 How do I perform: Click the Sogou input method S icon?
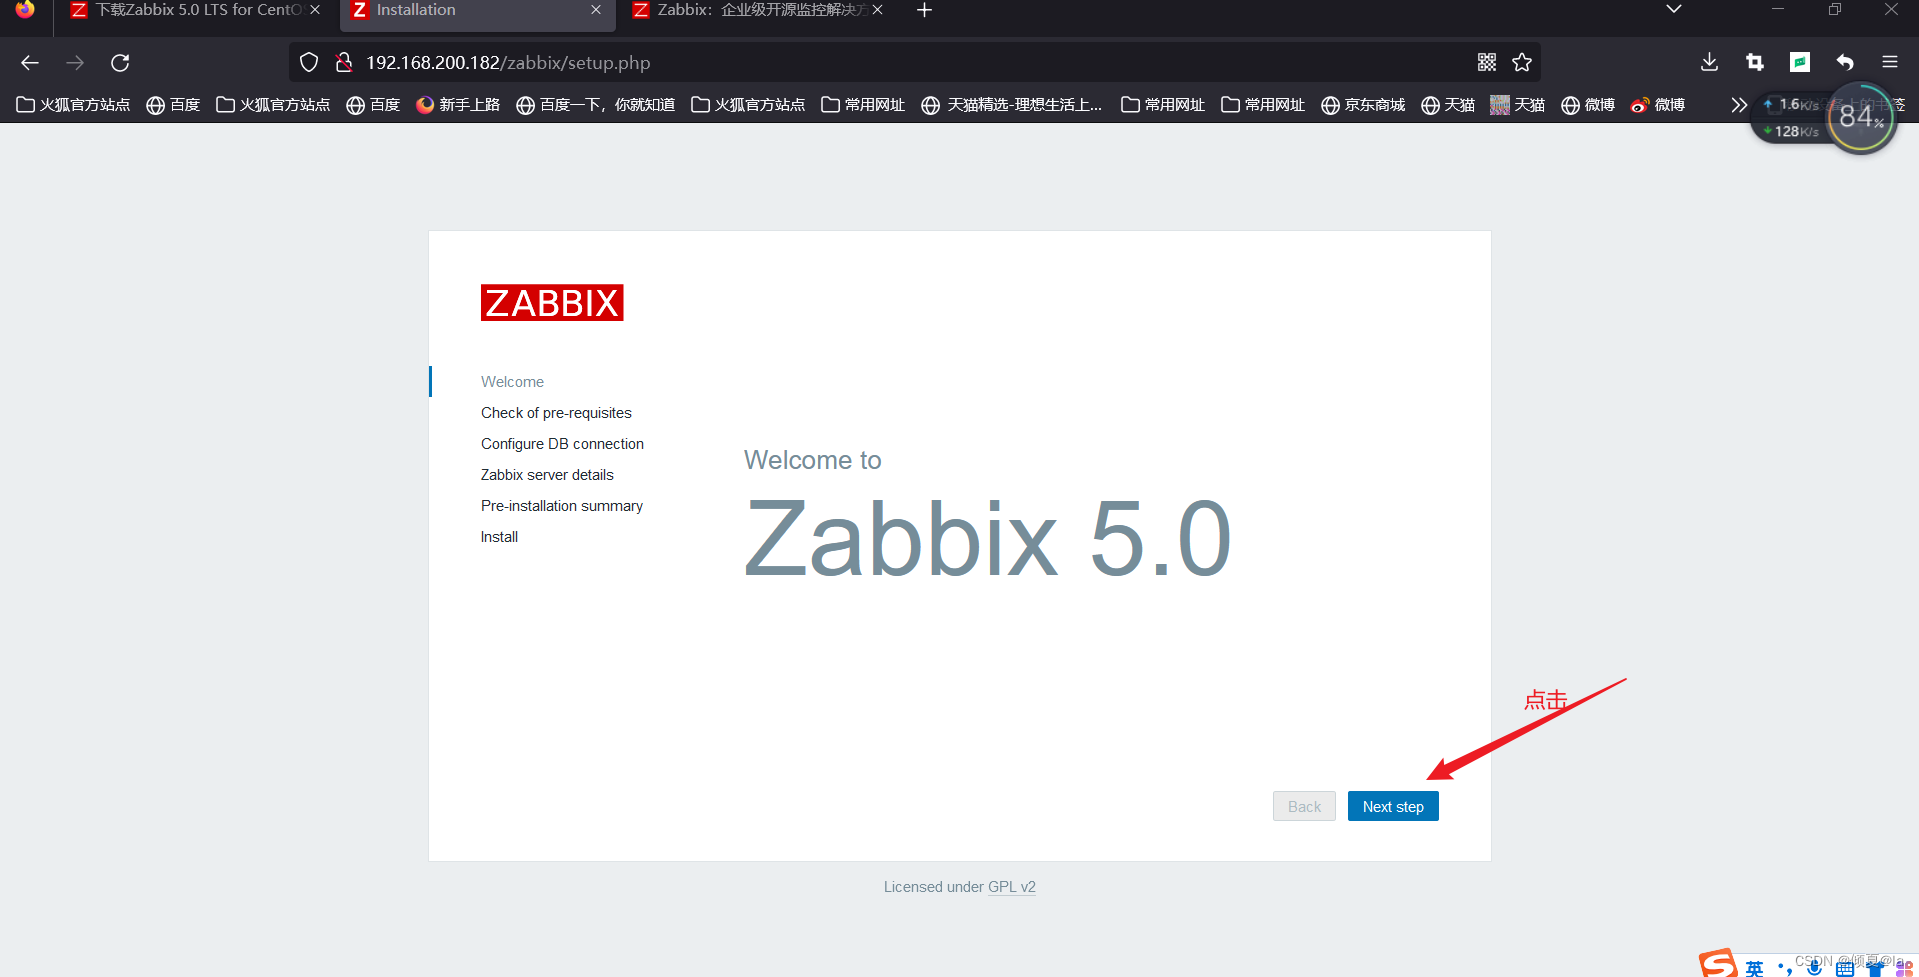pyautogui.click(x=1719, y=964)
